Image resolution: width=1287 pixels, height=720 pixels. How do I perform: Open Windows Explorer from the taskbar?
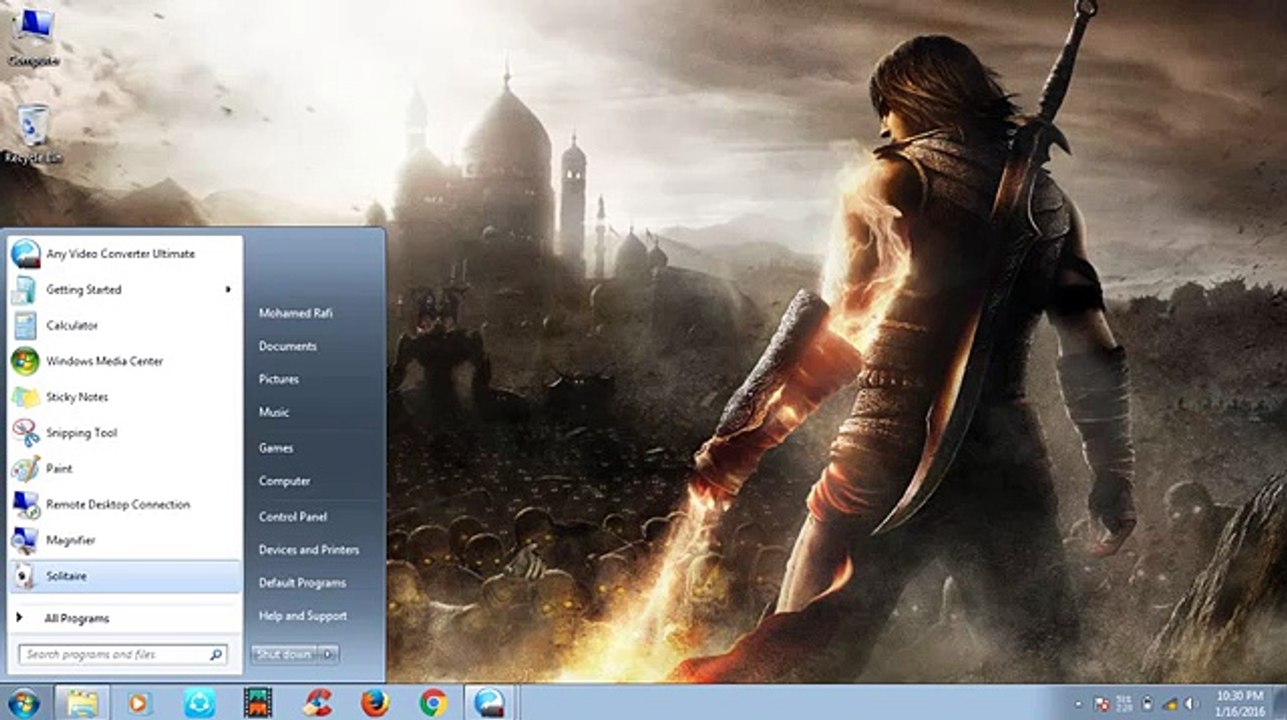pyautogui.click(x=82, y=703)
